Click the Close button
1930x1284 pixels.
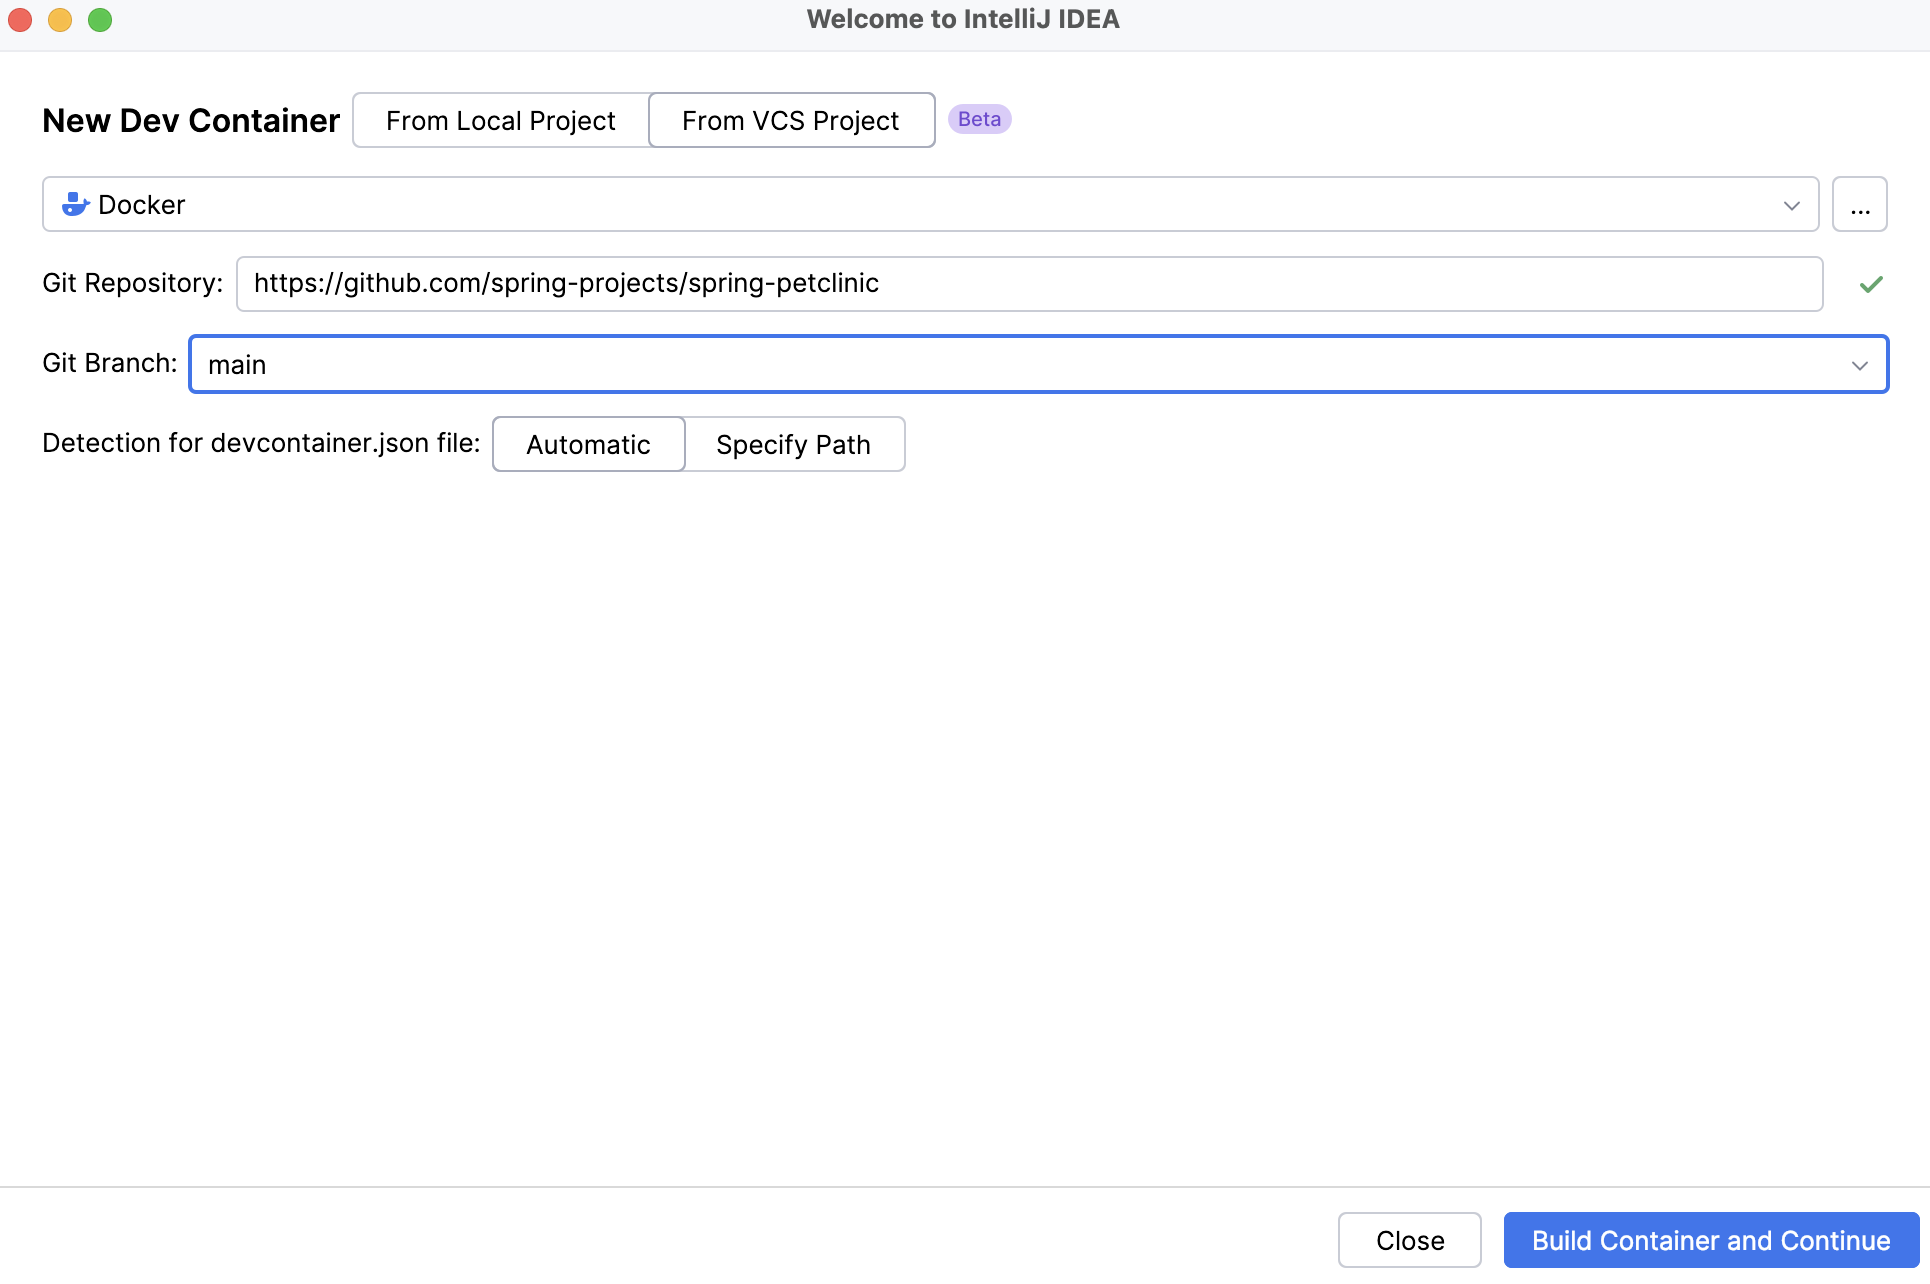point(1410,1240)
